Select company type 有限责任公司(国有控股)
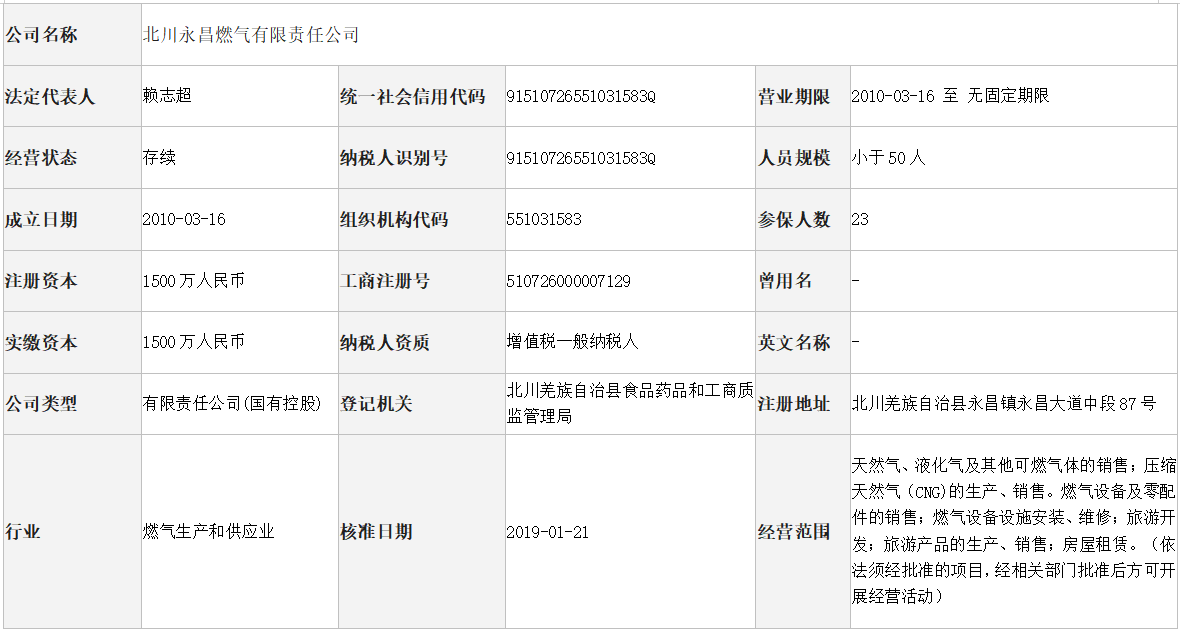This screenshot has height=631, width=1180. click(x=232, y=404)
